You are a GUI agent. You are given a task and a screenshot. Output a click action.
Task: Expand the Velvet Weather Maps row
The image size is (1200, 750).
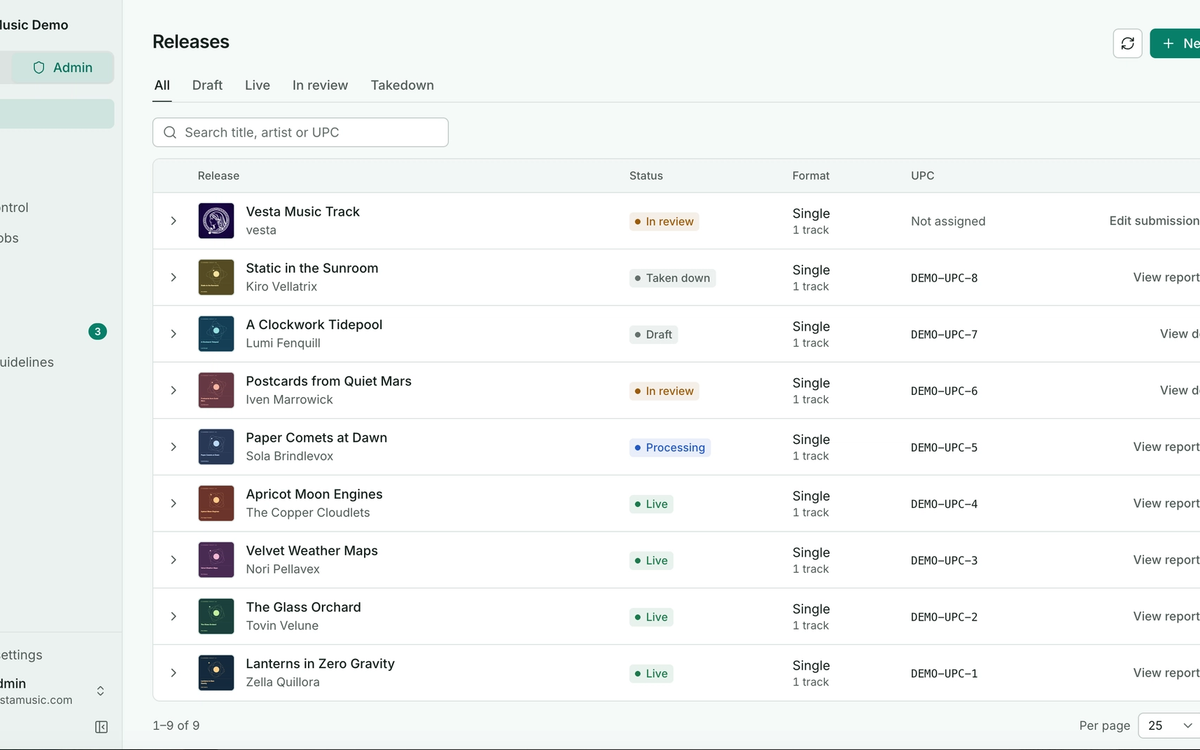(x=173, y=560)
